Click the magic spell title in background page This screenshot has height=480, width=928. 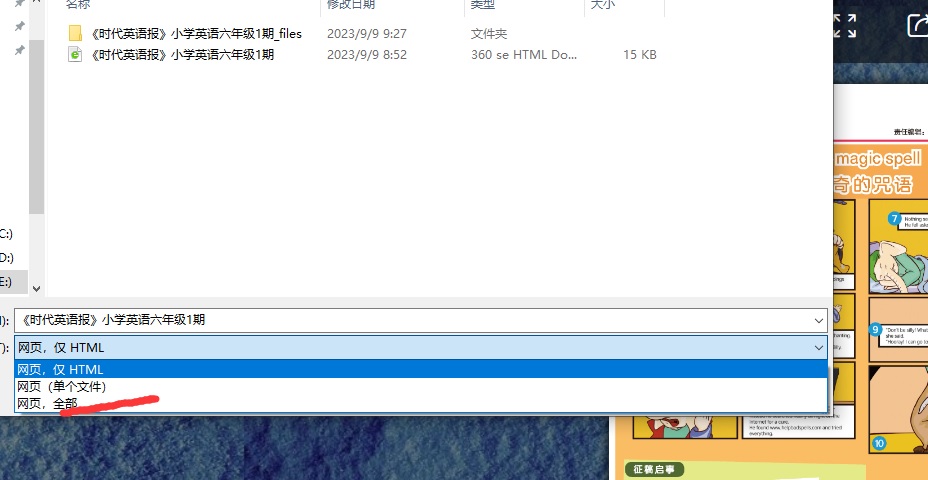pyautogui.click(x=878, y=159)
